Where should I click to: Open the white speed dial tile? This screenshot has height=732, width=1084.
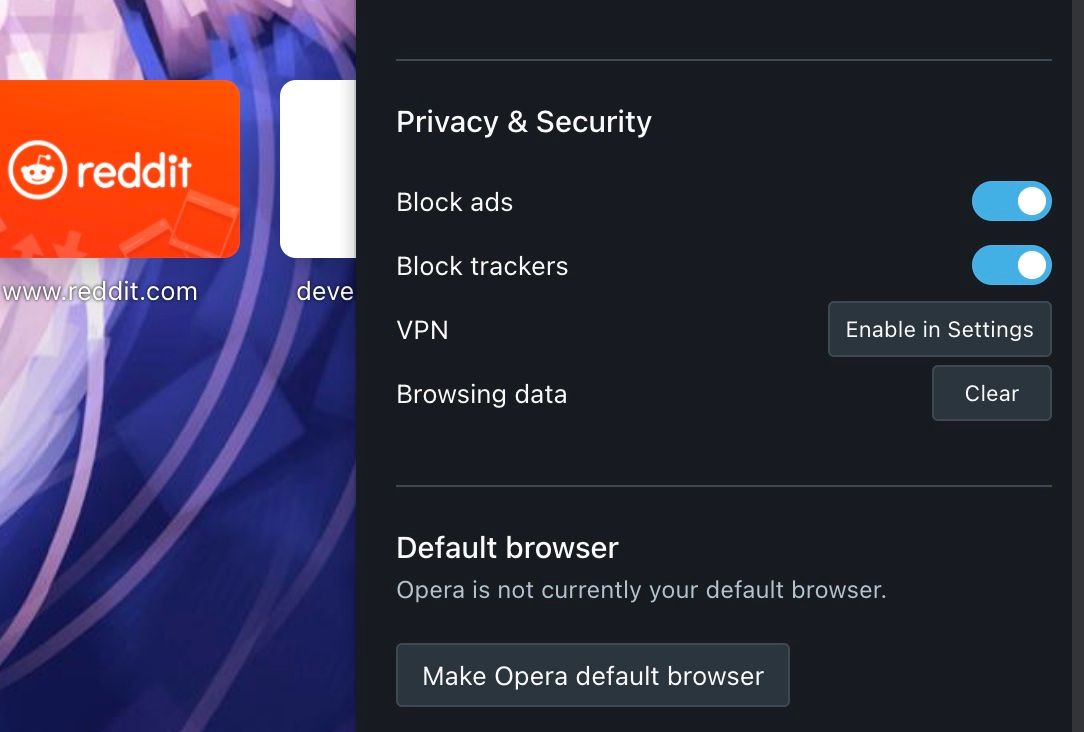[x=318, y=170]
